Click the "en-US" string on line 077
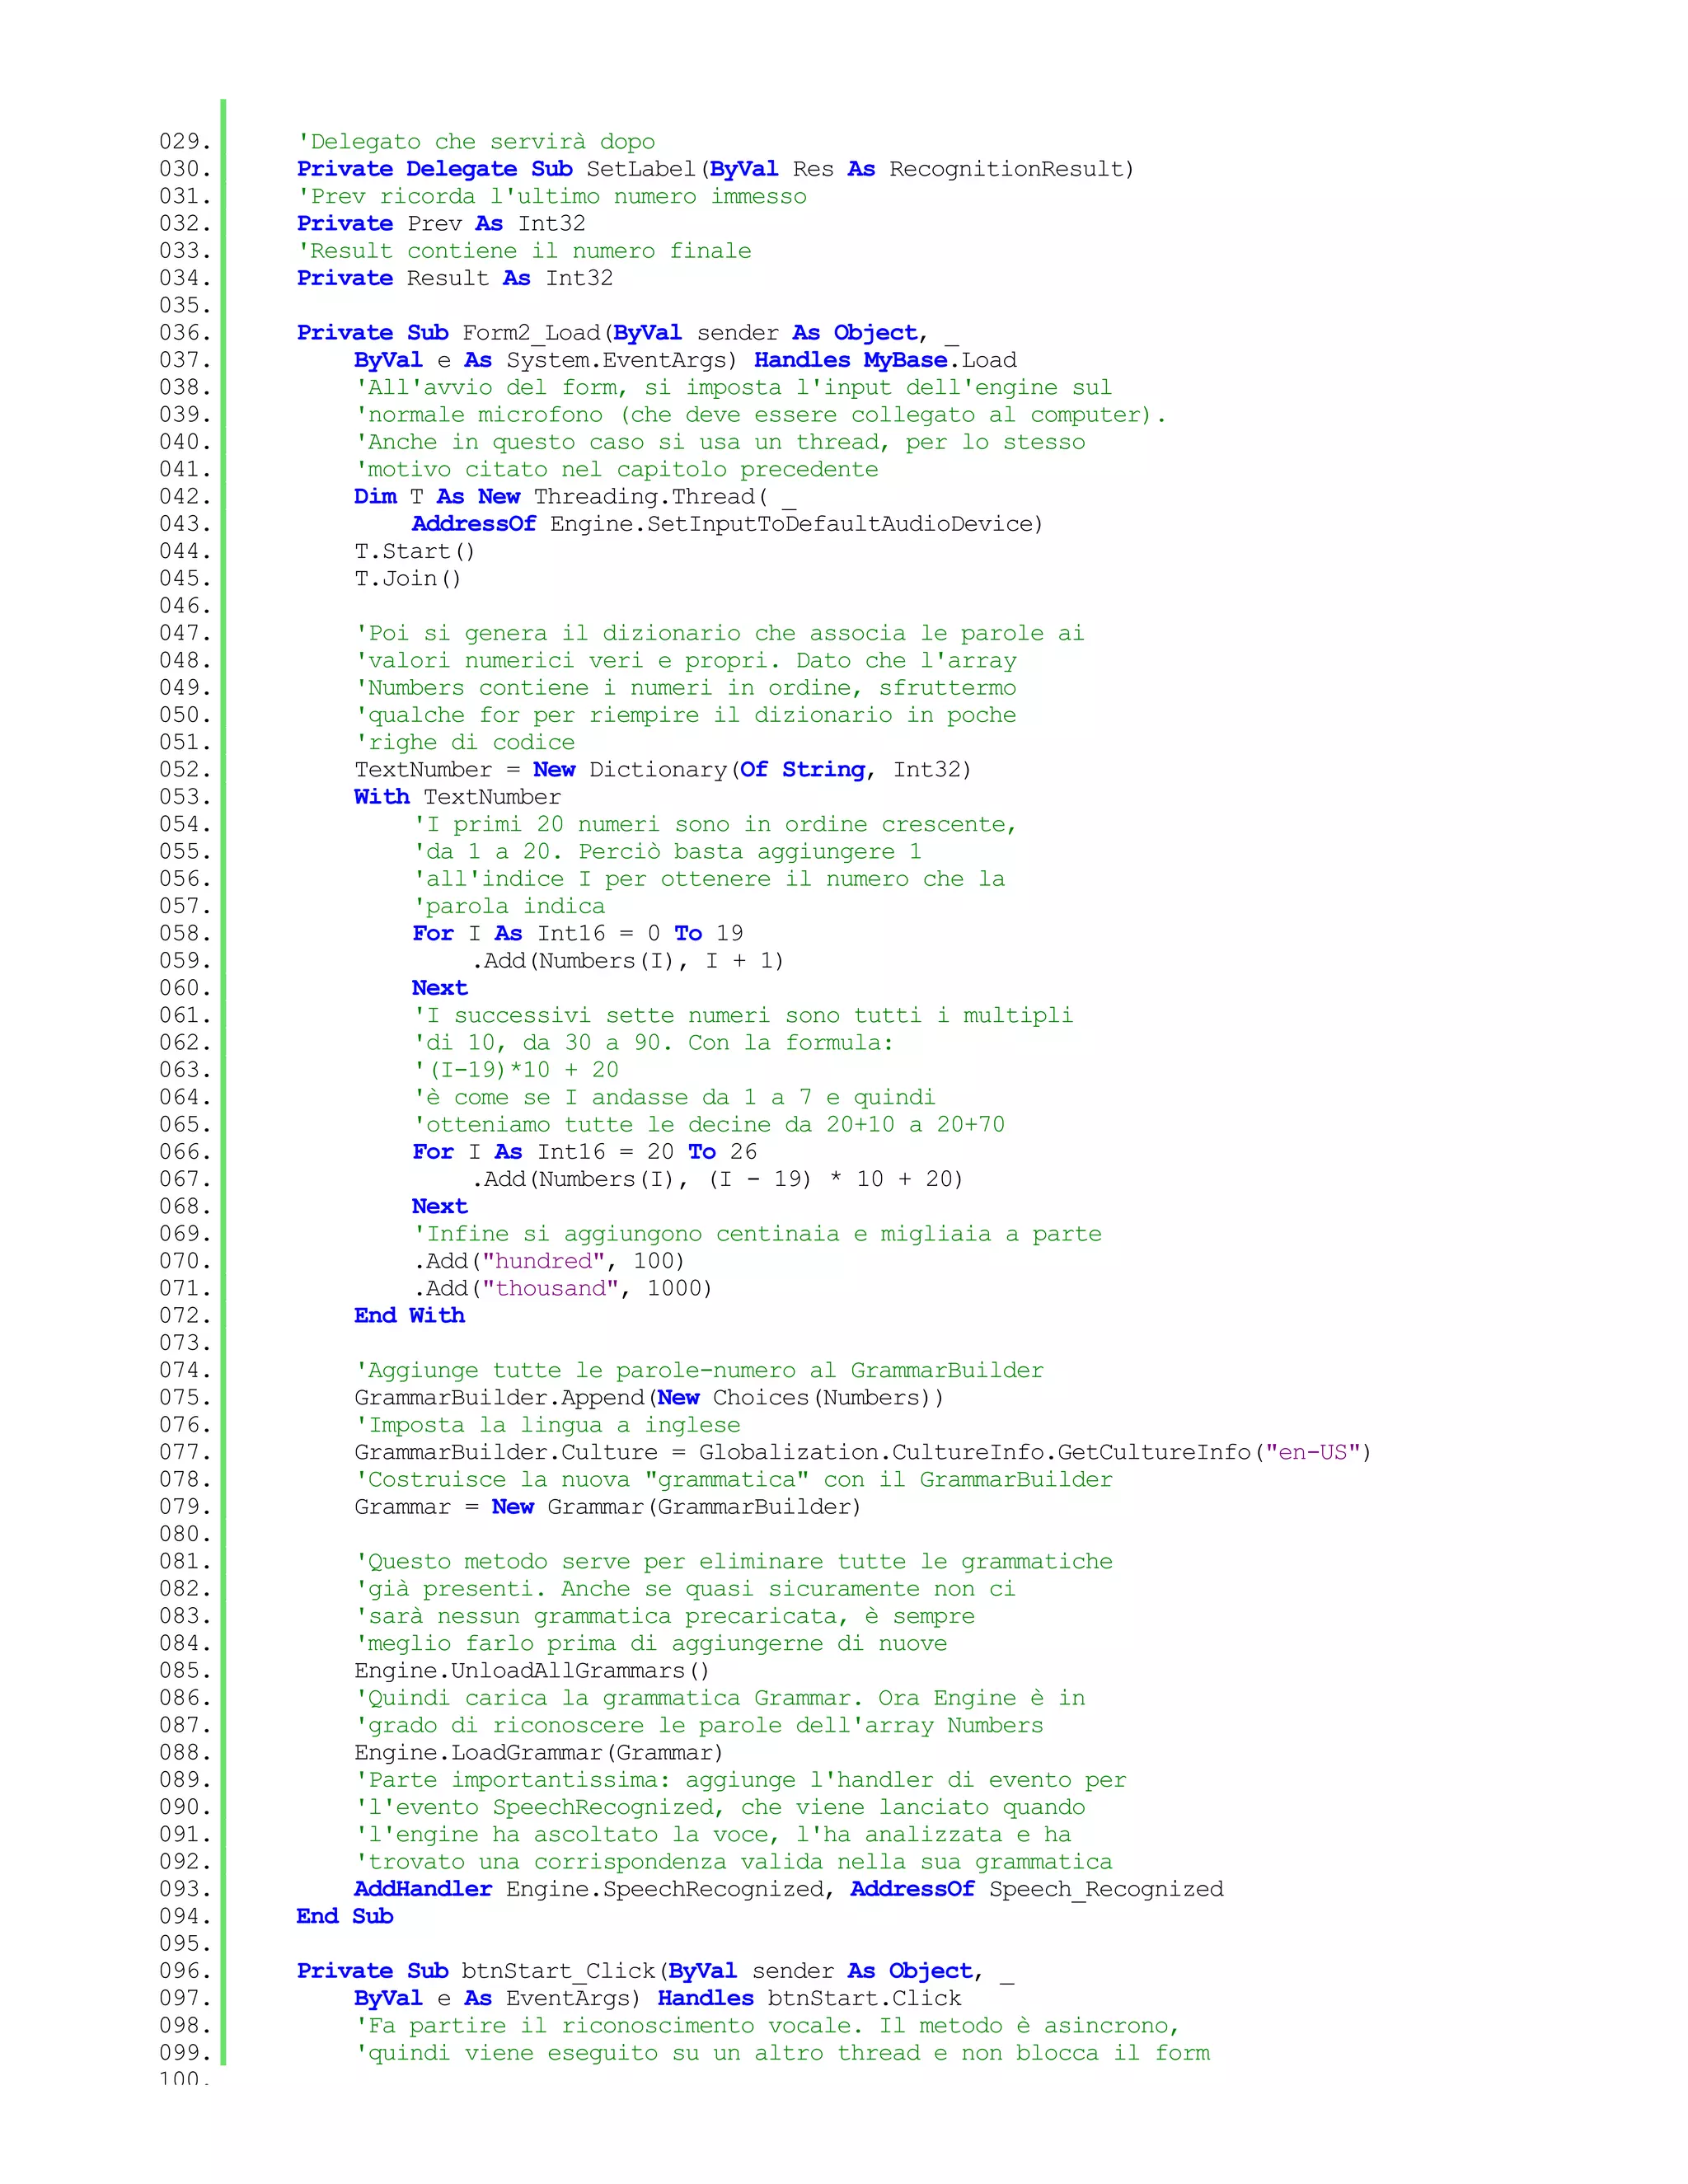 coord(1313,1452)
